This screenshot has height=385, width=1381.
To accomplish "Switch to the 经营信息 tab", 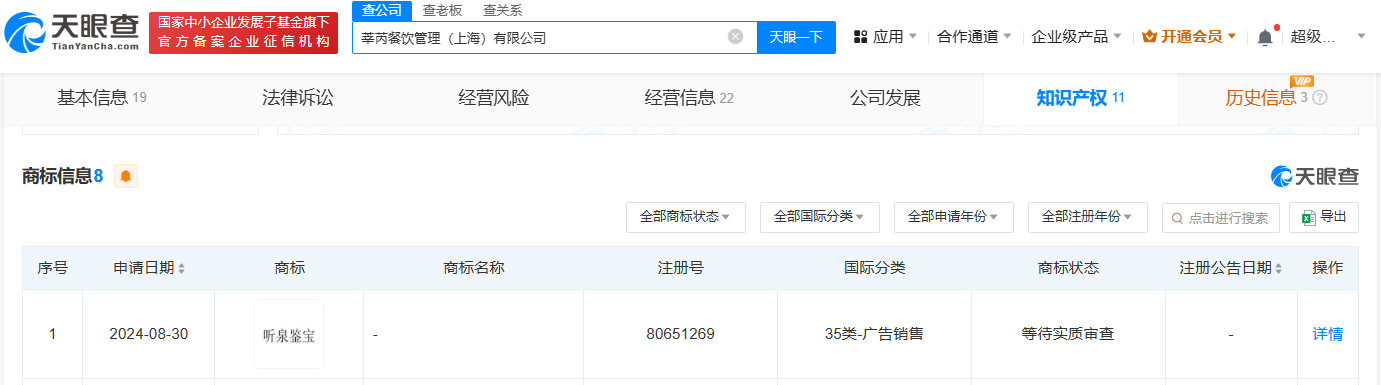I will 689,98.
